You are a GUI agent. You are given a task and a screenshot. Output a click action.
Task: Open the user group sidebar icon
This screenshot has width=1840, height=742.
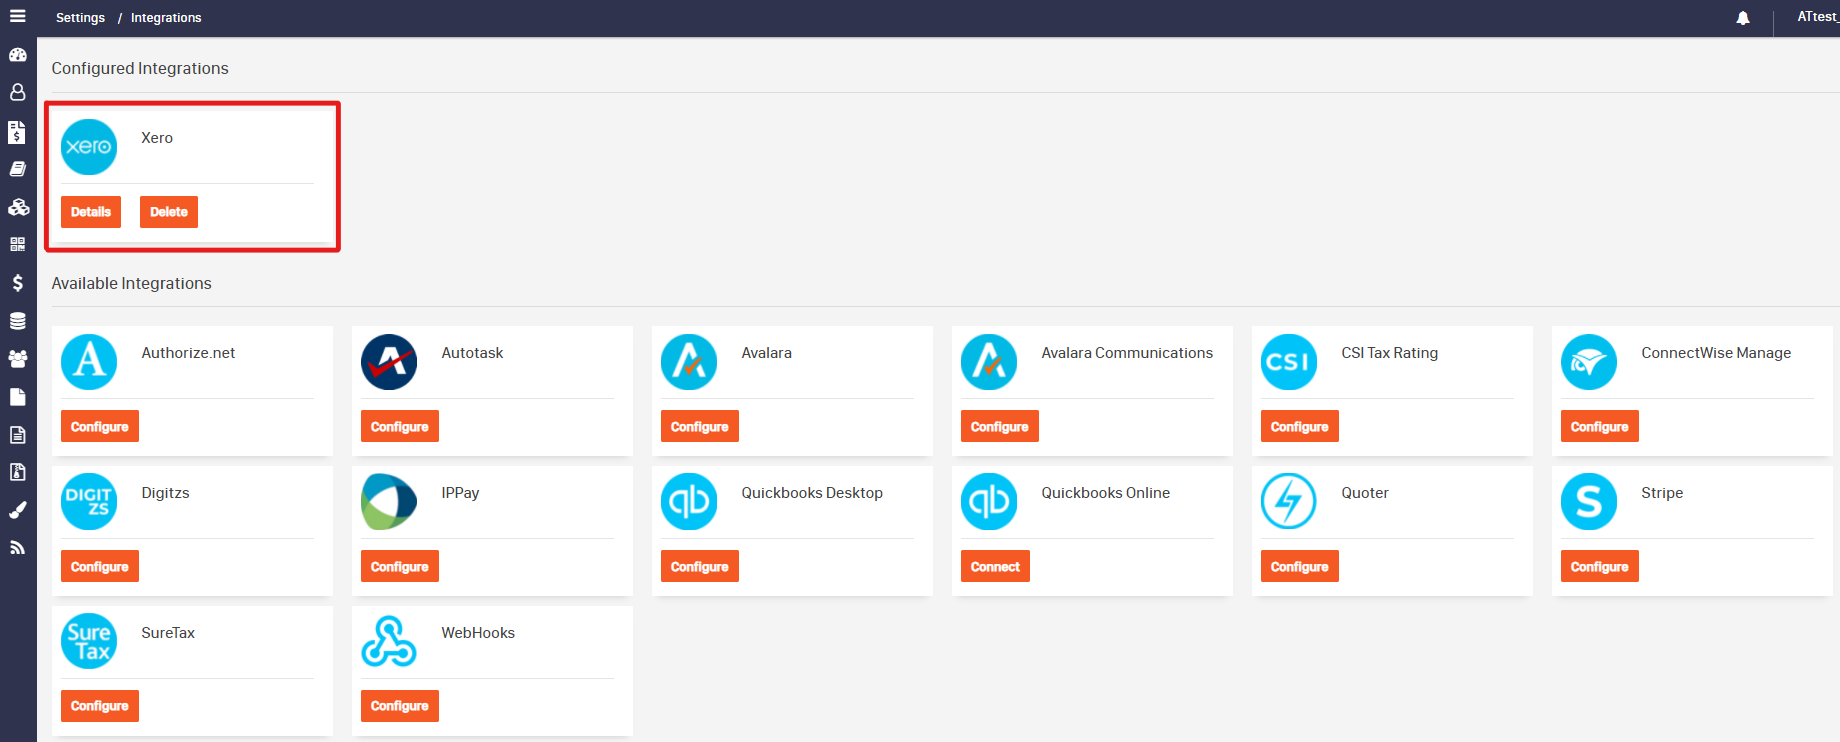[18, 358]
